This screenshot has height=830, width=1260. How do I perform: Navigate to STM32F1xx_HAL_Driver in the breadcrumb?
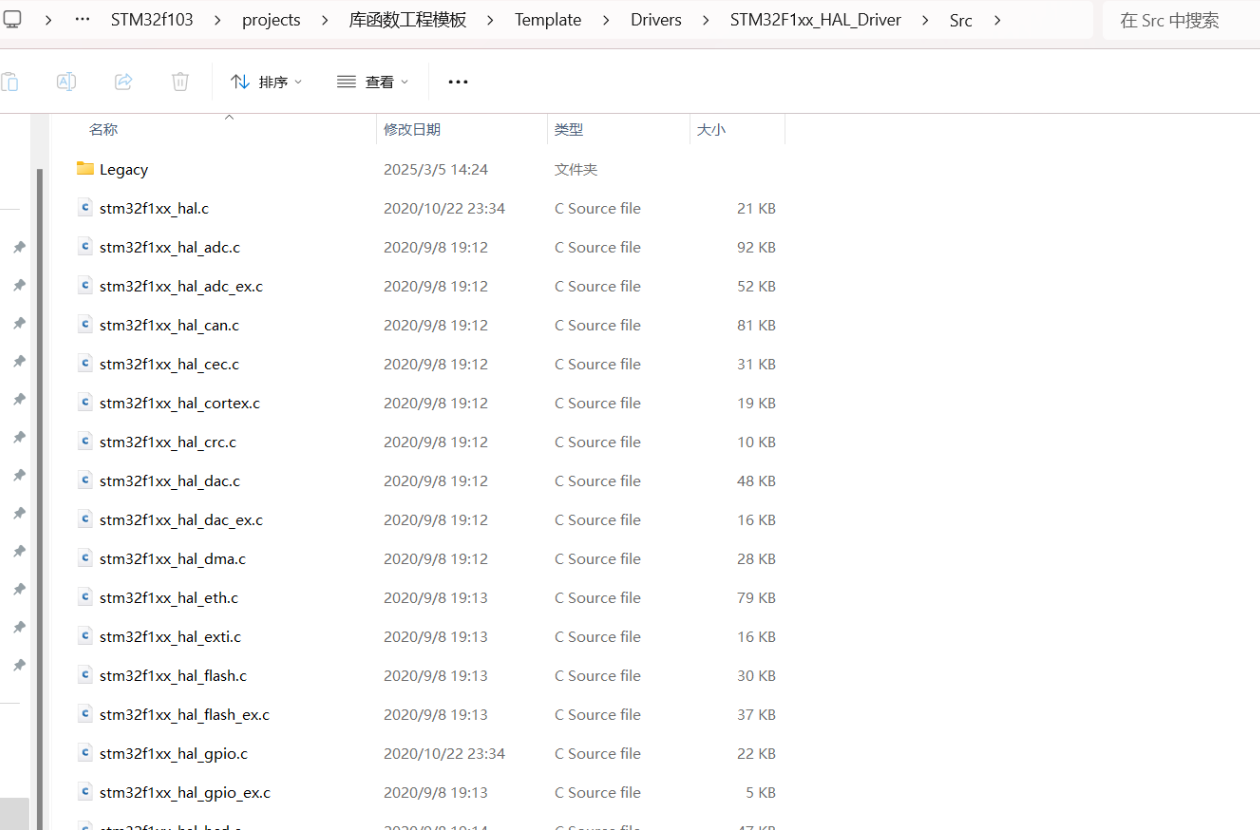[x=815, y=20]
